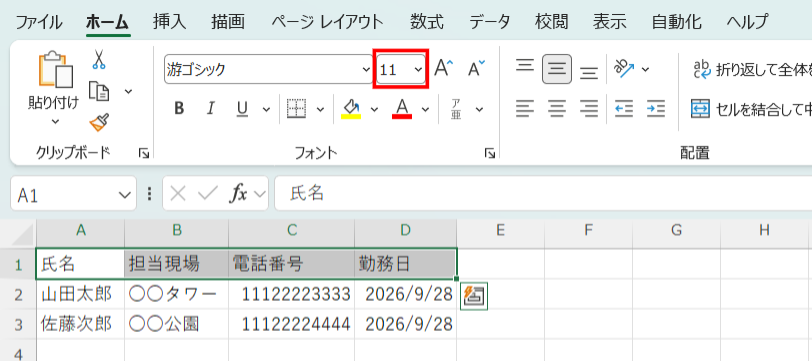Center text horizontally
Image resolution: width=812 pixels, height=361 pixels.
tap(557, 109)
